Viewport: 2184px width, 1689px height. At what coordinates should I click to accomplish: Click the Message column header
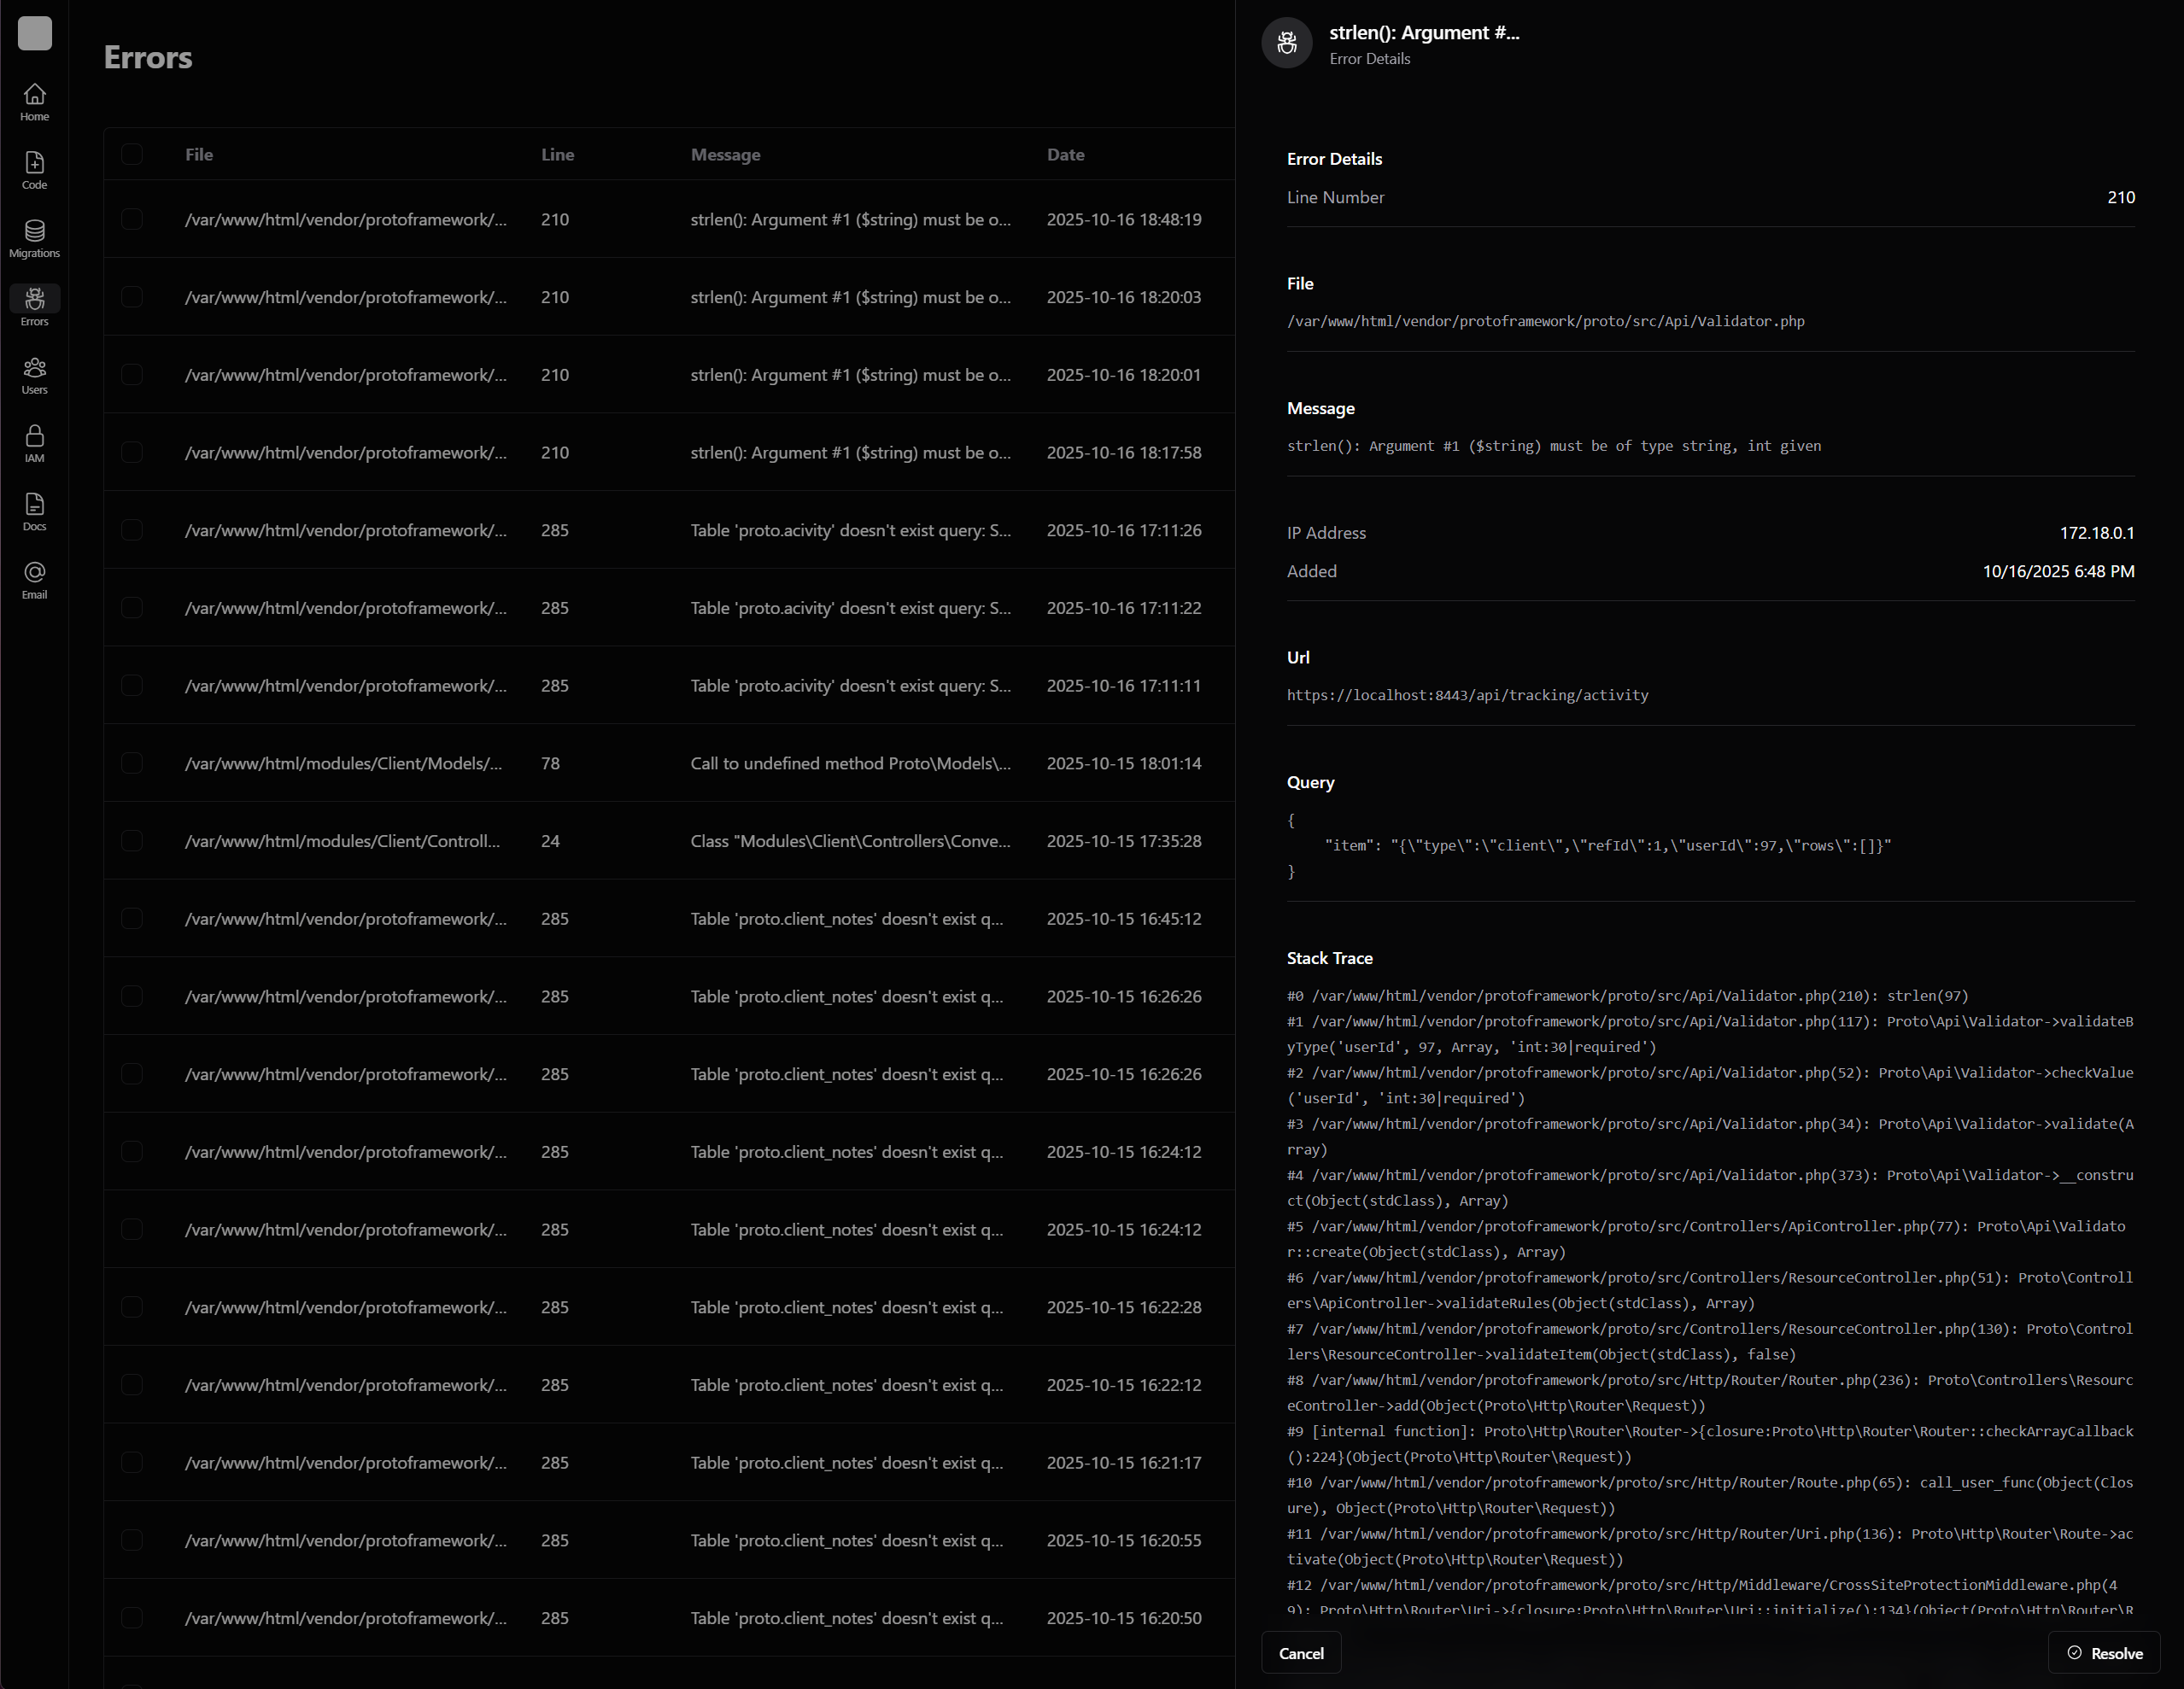pyautogui.click(x=725, y=154)
